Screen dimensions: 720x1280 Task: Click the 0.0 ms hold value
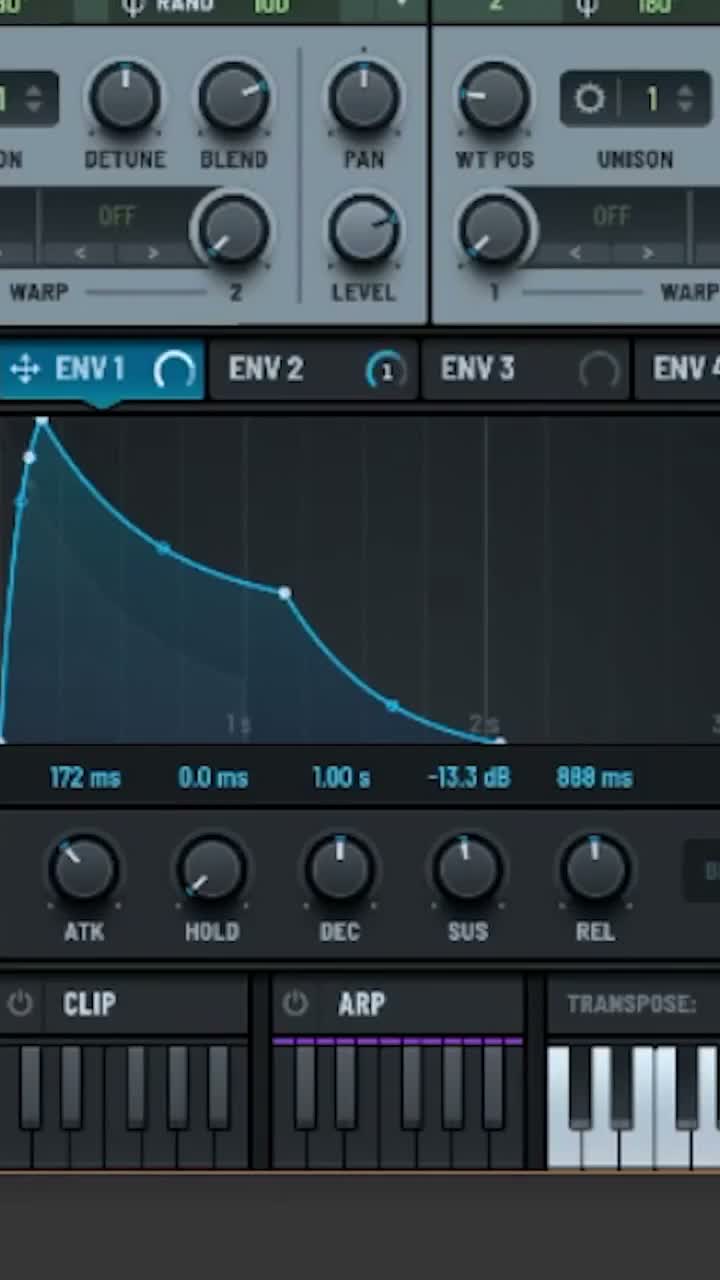[x=212, y=778]
